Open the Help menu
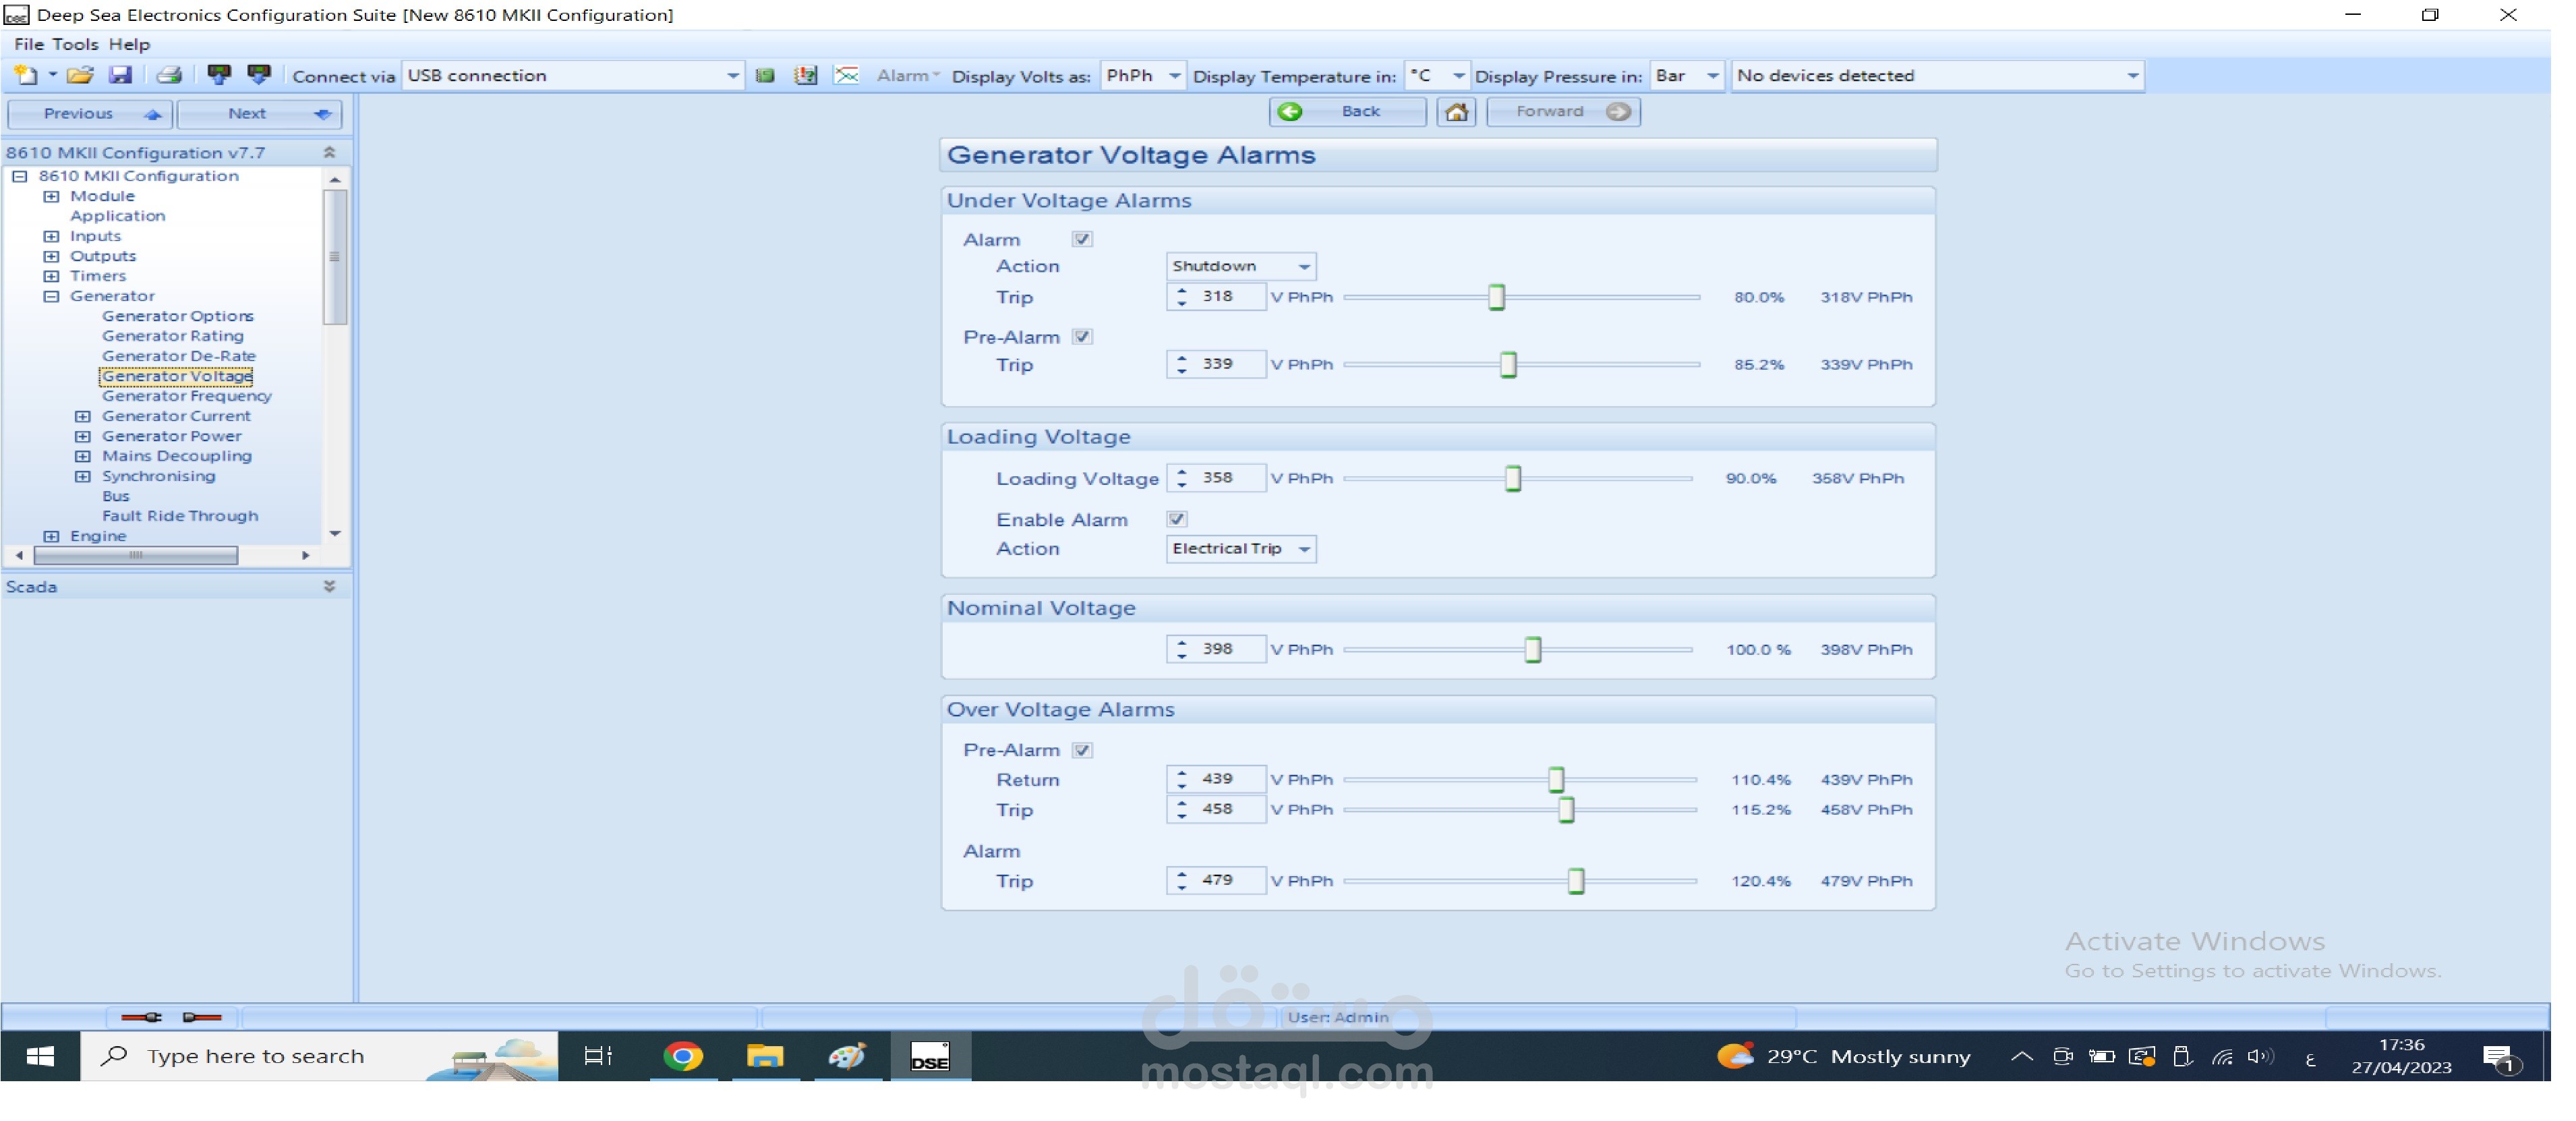The height and width of the screenshot is (1121, 2576). point(129,44)
